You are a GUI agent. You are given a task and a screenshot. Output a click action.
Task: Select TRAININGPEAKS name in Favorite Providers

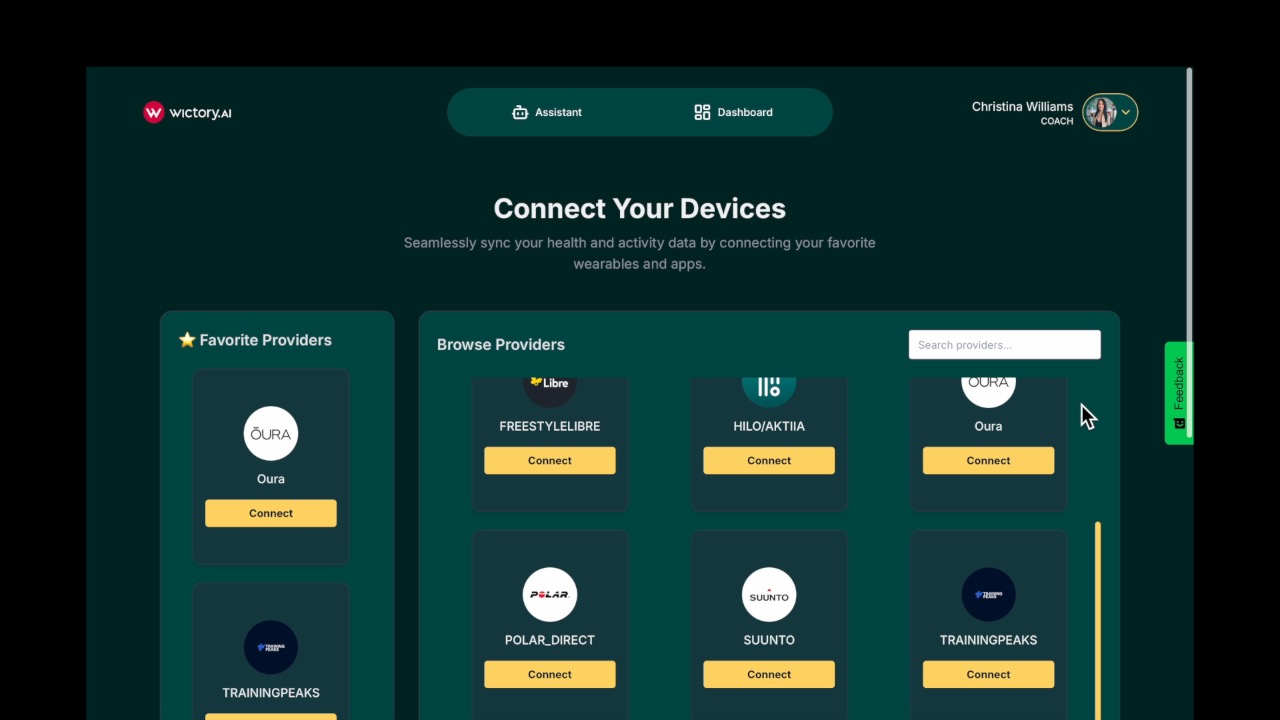(271, 693)
